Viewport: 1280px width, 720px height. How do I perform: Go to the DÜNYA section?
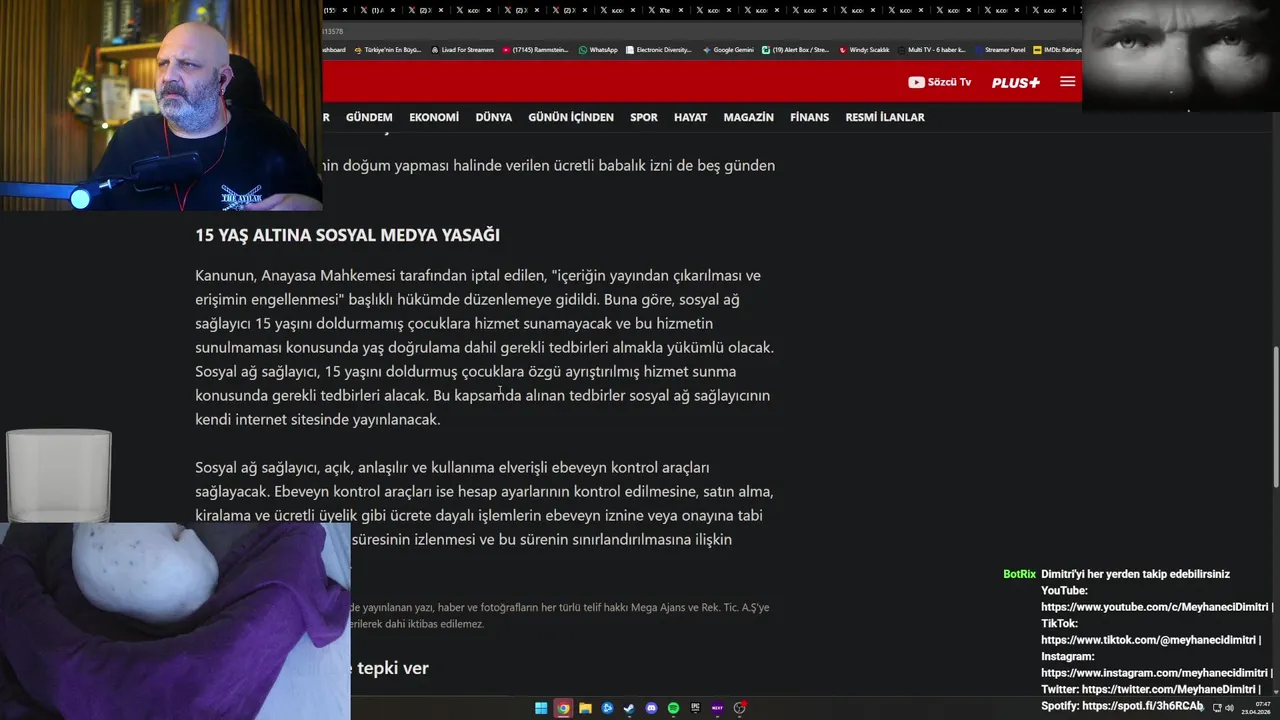(x=494, y=117)
